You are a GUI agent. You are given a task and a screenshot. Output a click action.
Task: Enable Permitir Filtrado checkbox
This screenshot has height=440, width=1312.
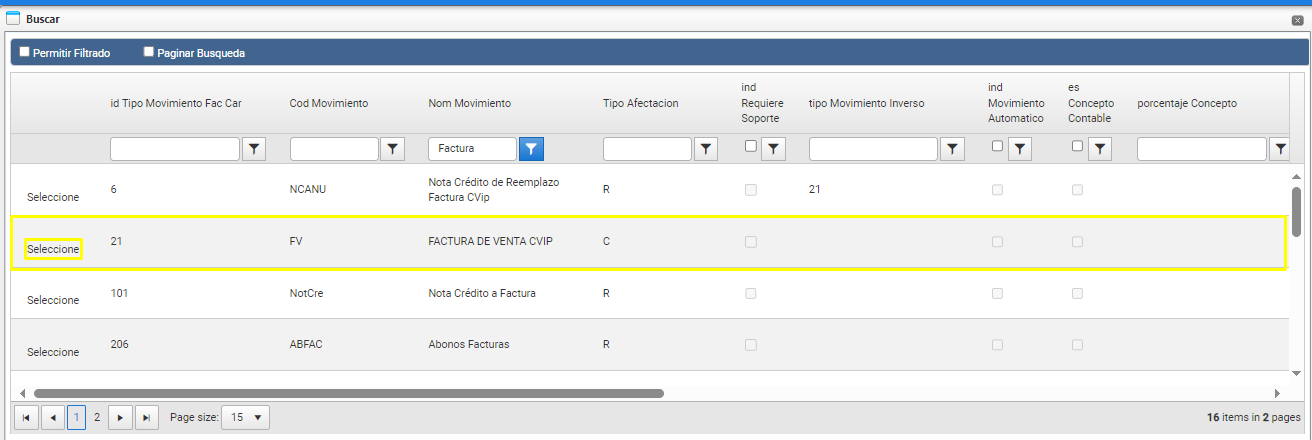[25, 52]
